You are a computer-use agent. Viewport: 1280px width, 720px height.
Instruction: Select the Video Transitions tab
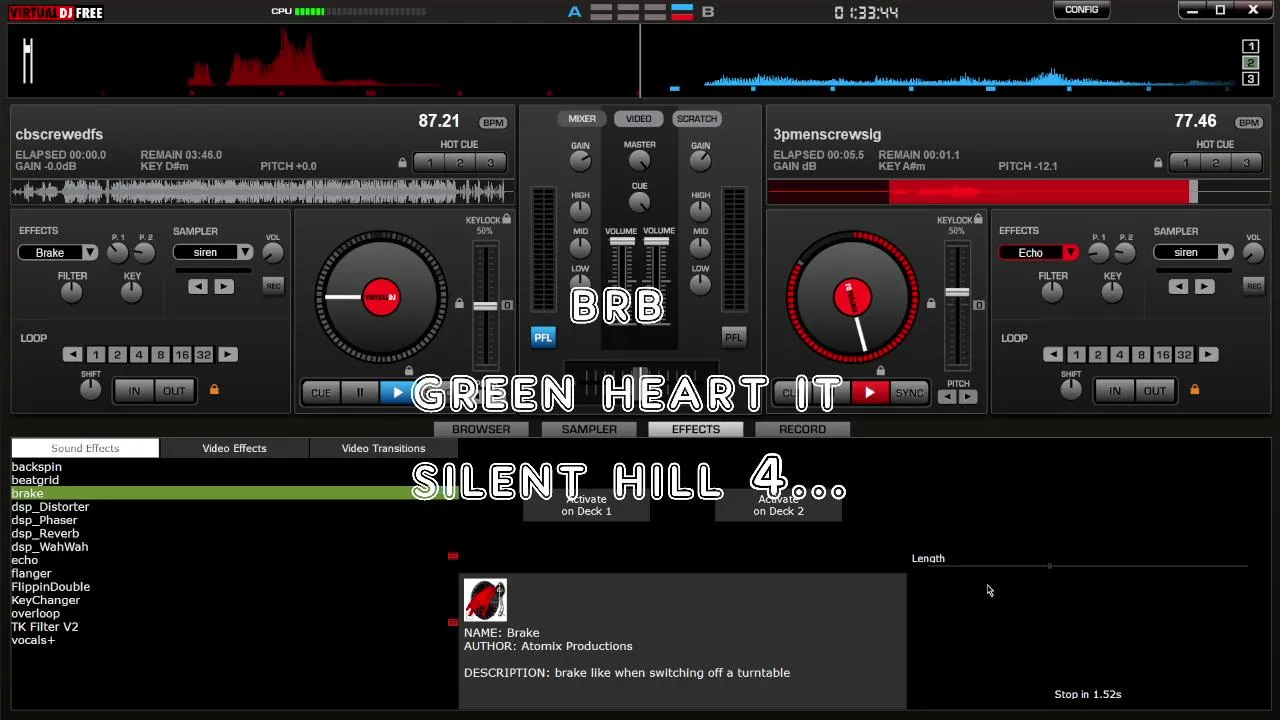click(383, 448)
